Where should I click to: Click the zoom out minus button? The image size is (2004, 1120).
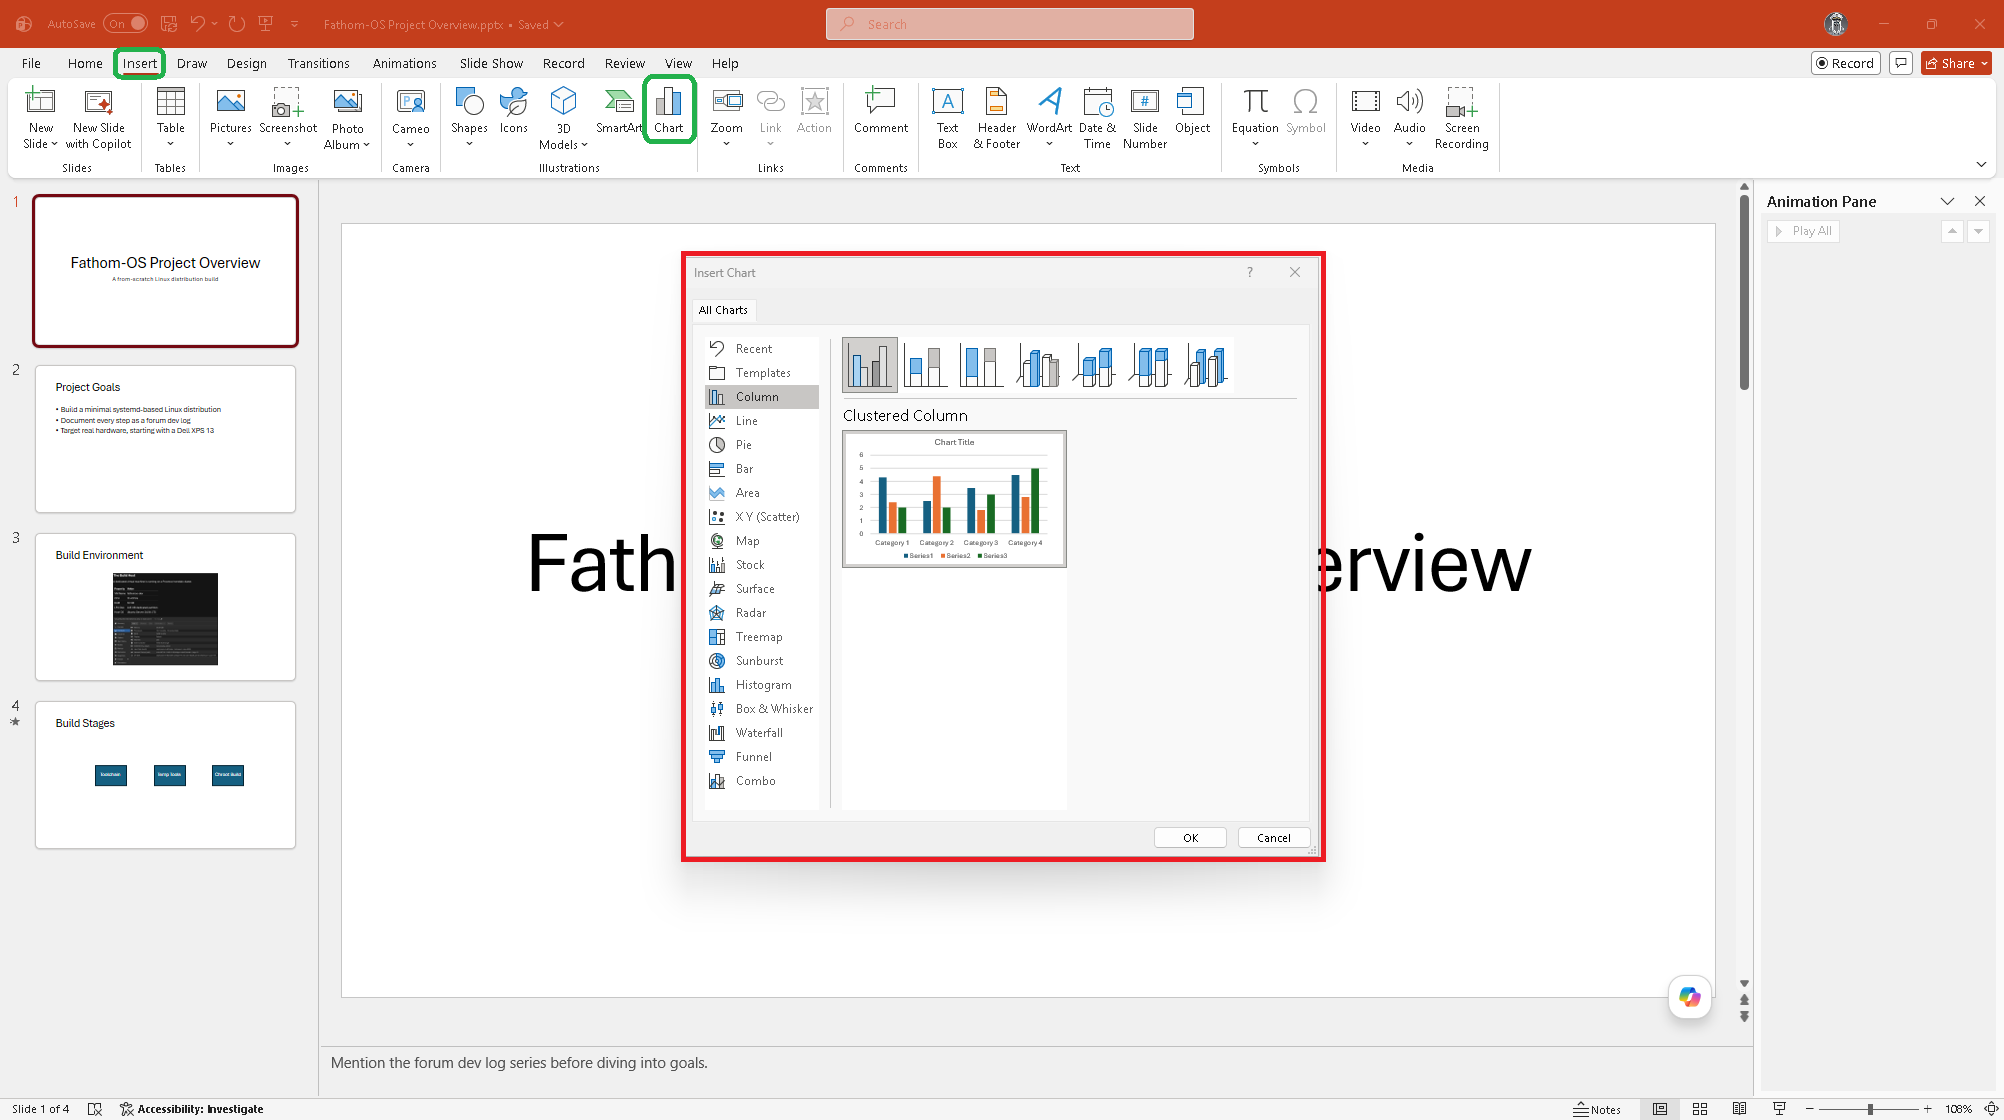click(x=1809, y=1109)
